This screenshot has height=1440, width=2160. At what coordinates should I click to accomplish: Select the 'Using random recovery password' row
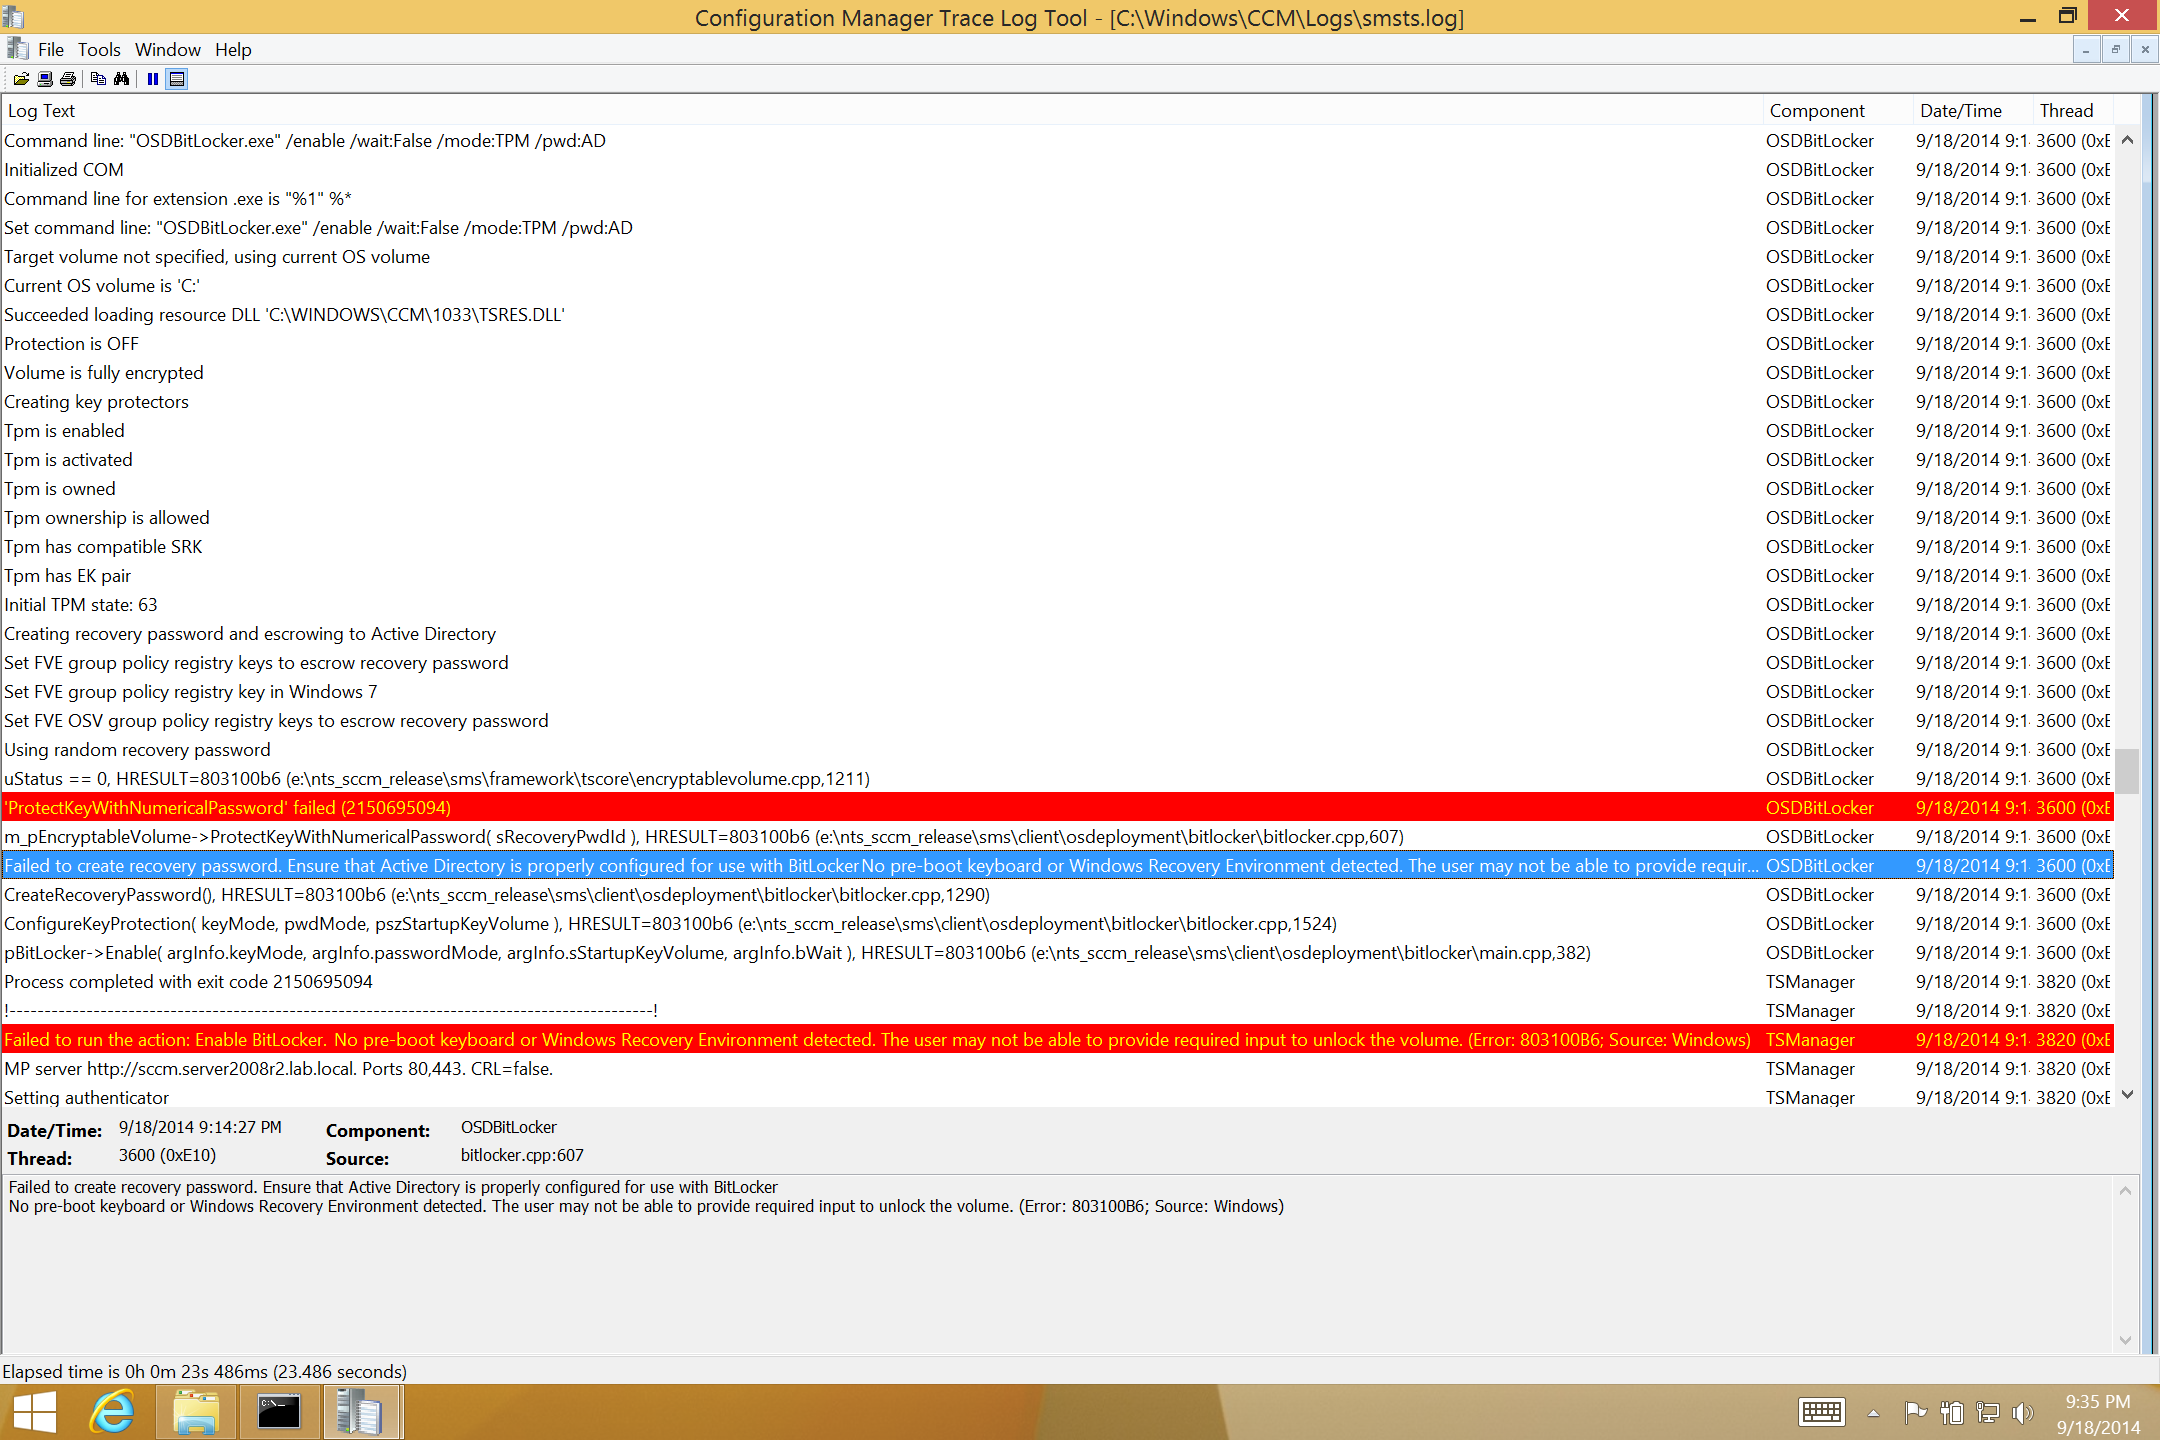[x=1057, y=749]
